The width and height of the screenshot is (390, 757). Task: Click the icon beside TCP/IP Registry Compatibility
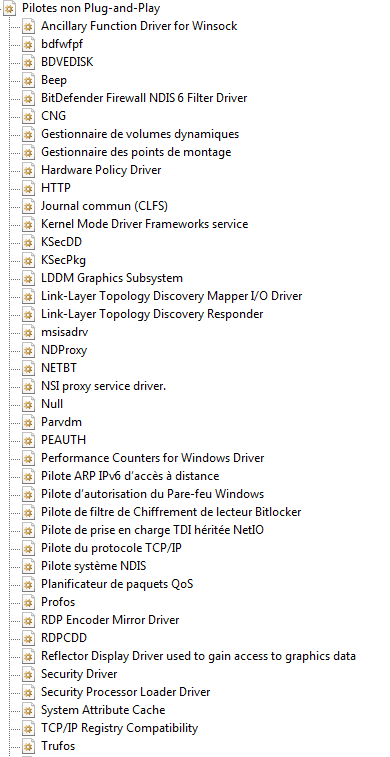pyautogui.click(x=28, y=729)
